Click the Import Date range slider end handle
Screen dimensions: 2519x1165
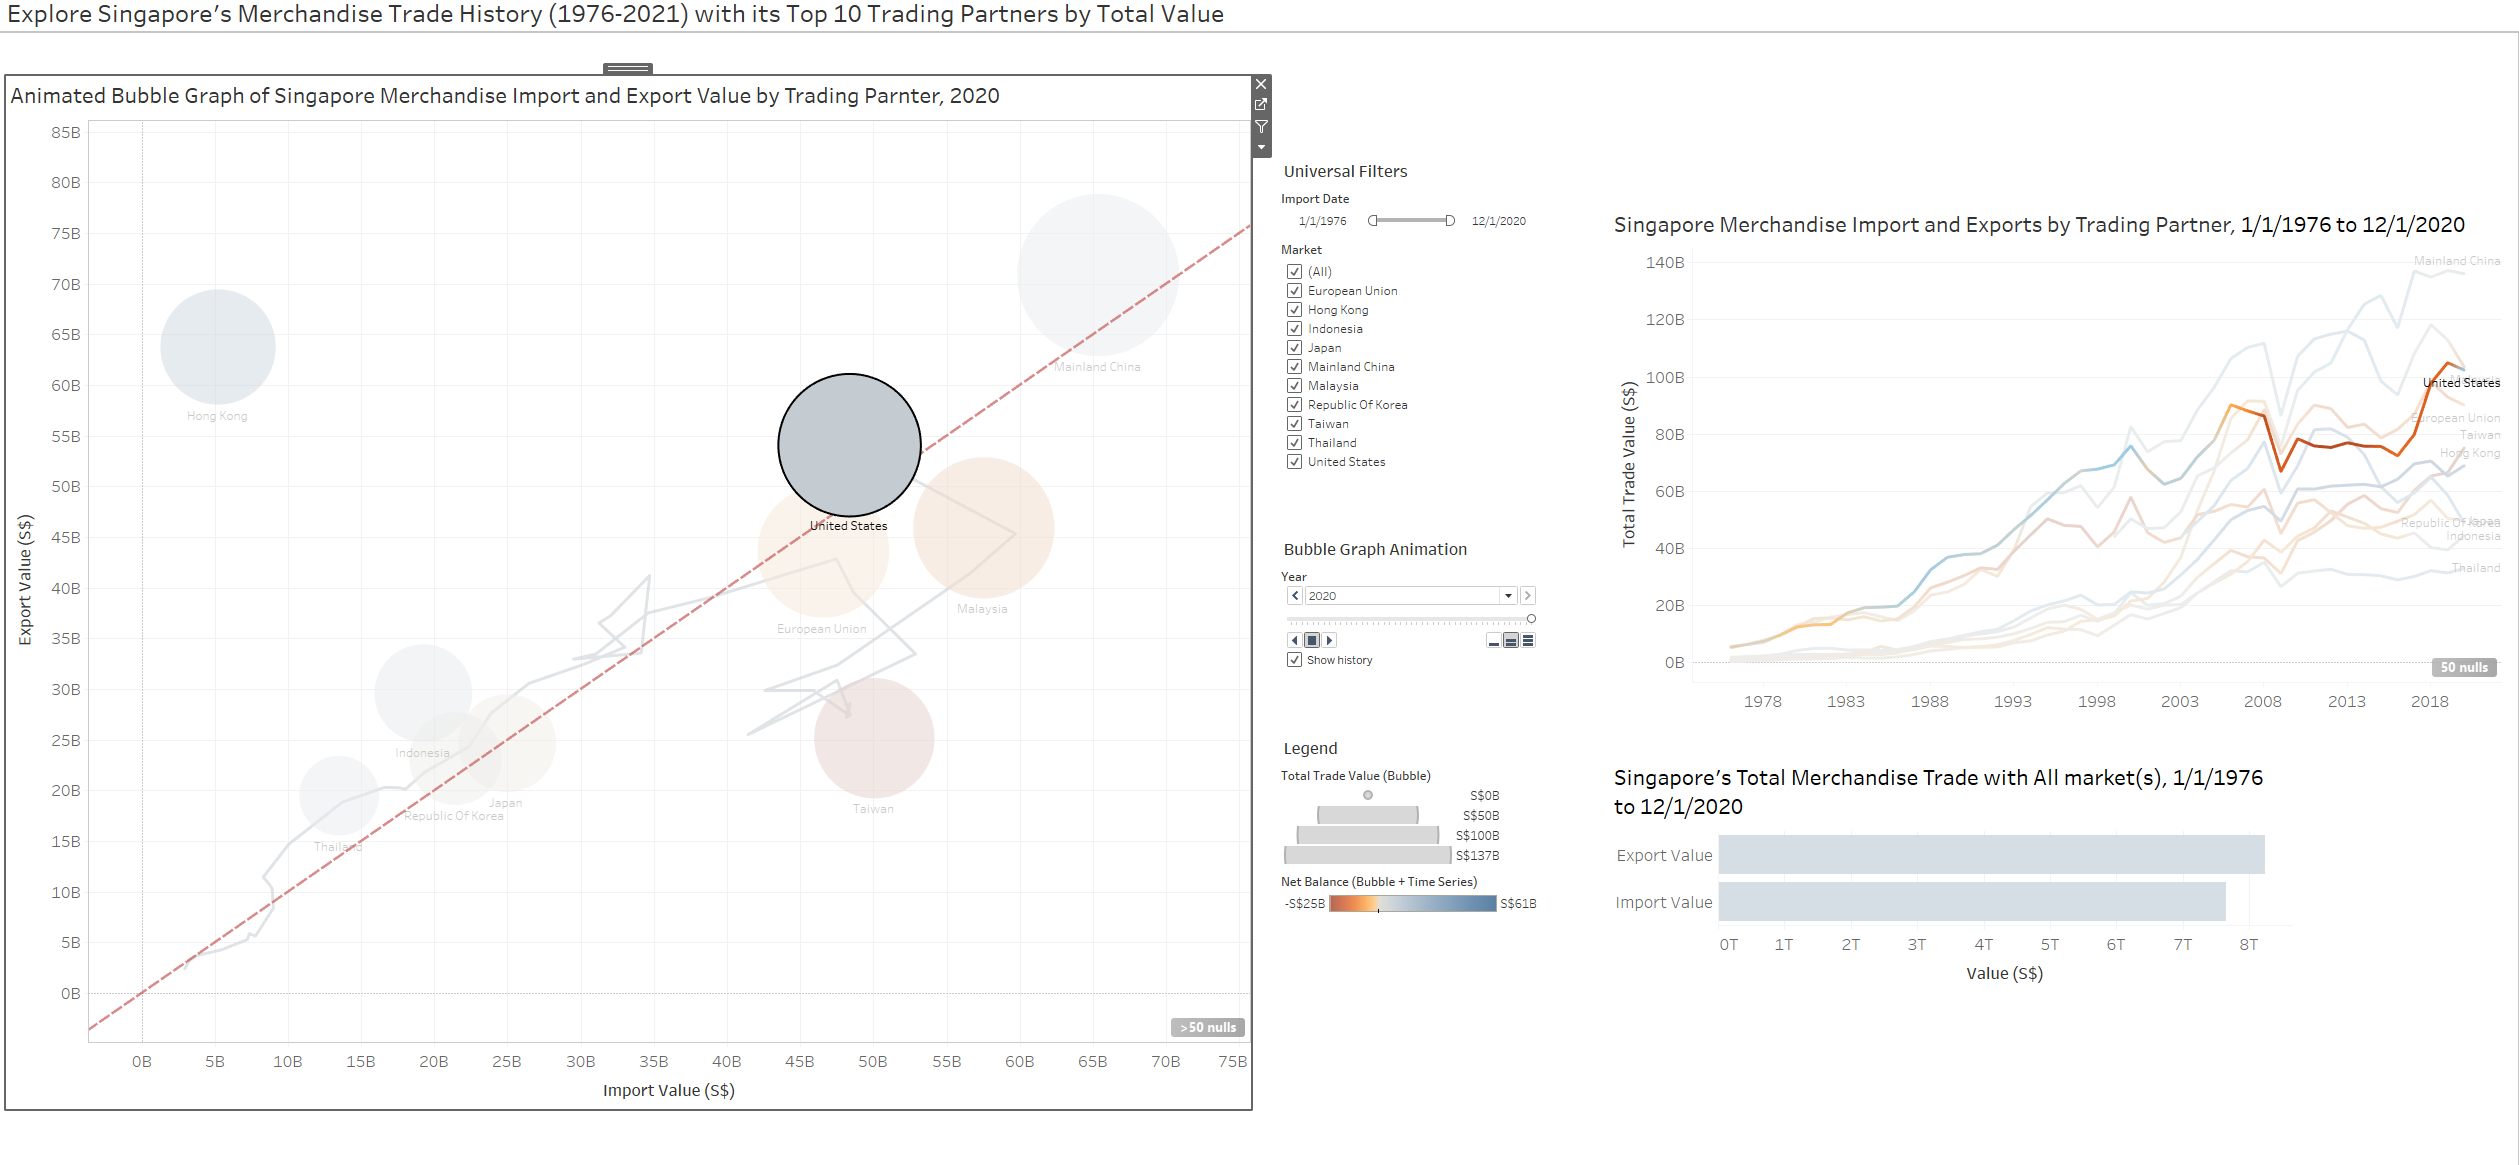[x=1450, y=221]
